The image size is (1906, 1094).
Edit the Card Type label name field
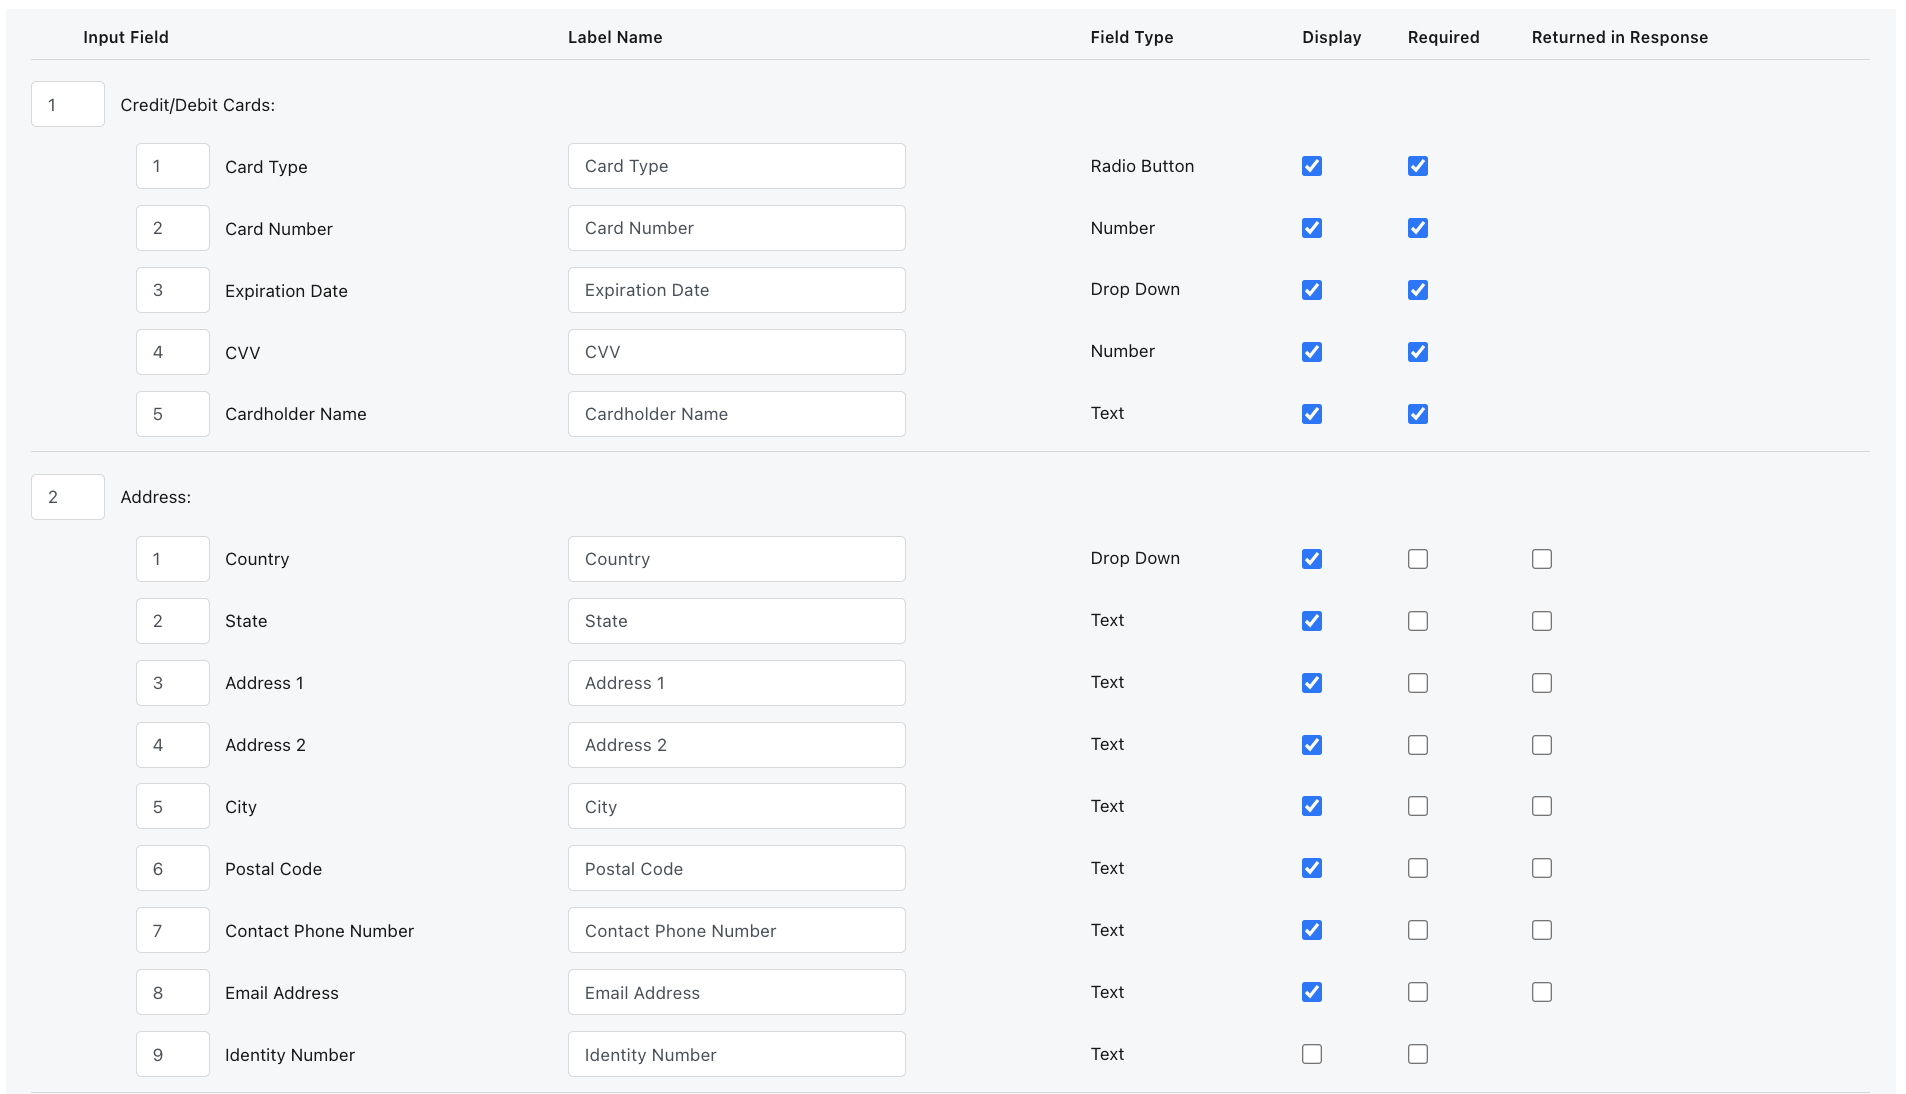pos(737,166)
